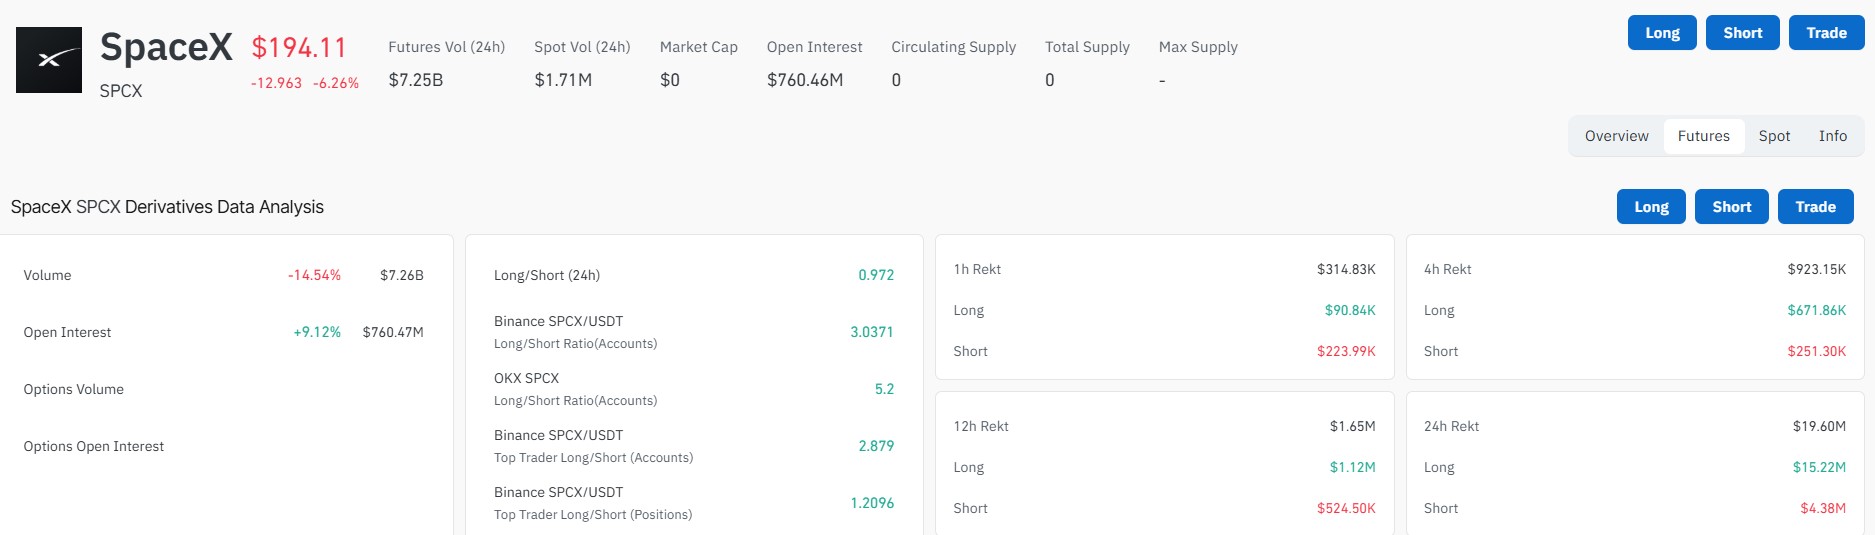Open the Overview tab
The width and height of the screenshot is (1875, 535).
click(x=1616, y=136)
